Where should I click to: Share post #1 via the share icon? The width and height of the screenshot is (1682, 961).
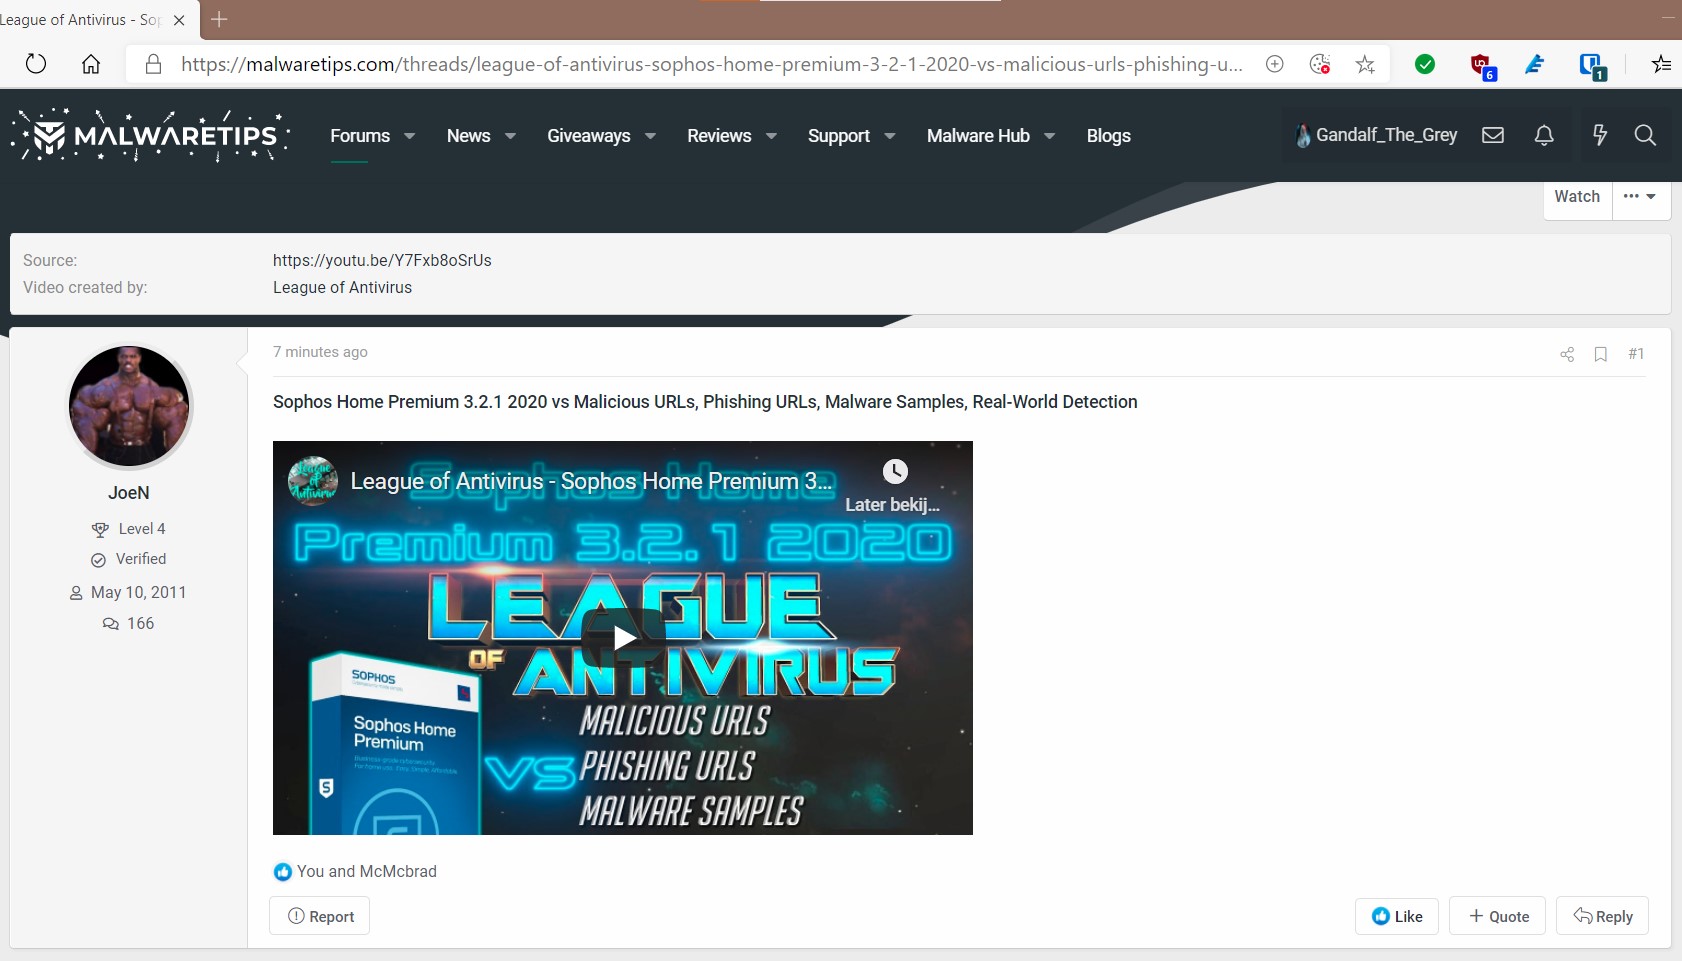coord(1567,354)
